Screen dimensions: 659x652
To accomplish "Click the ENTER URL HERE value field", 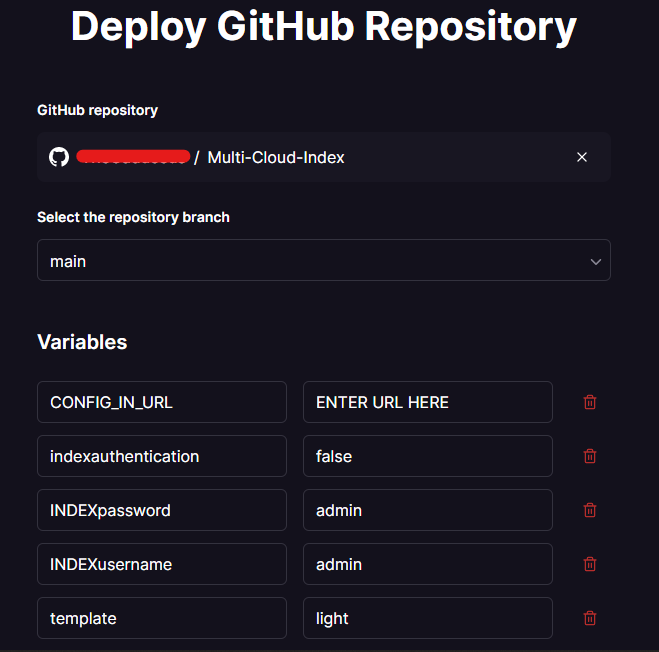I will [x=428, y=402].
